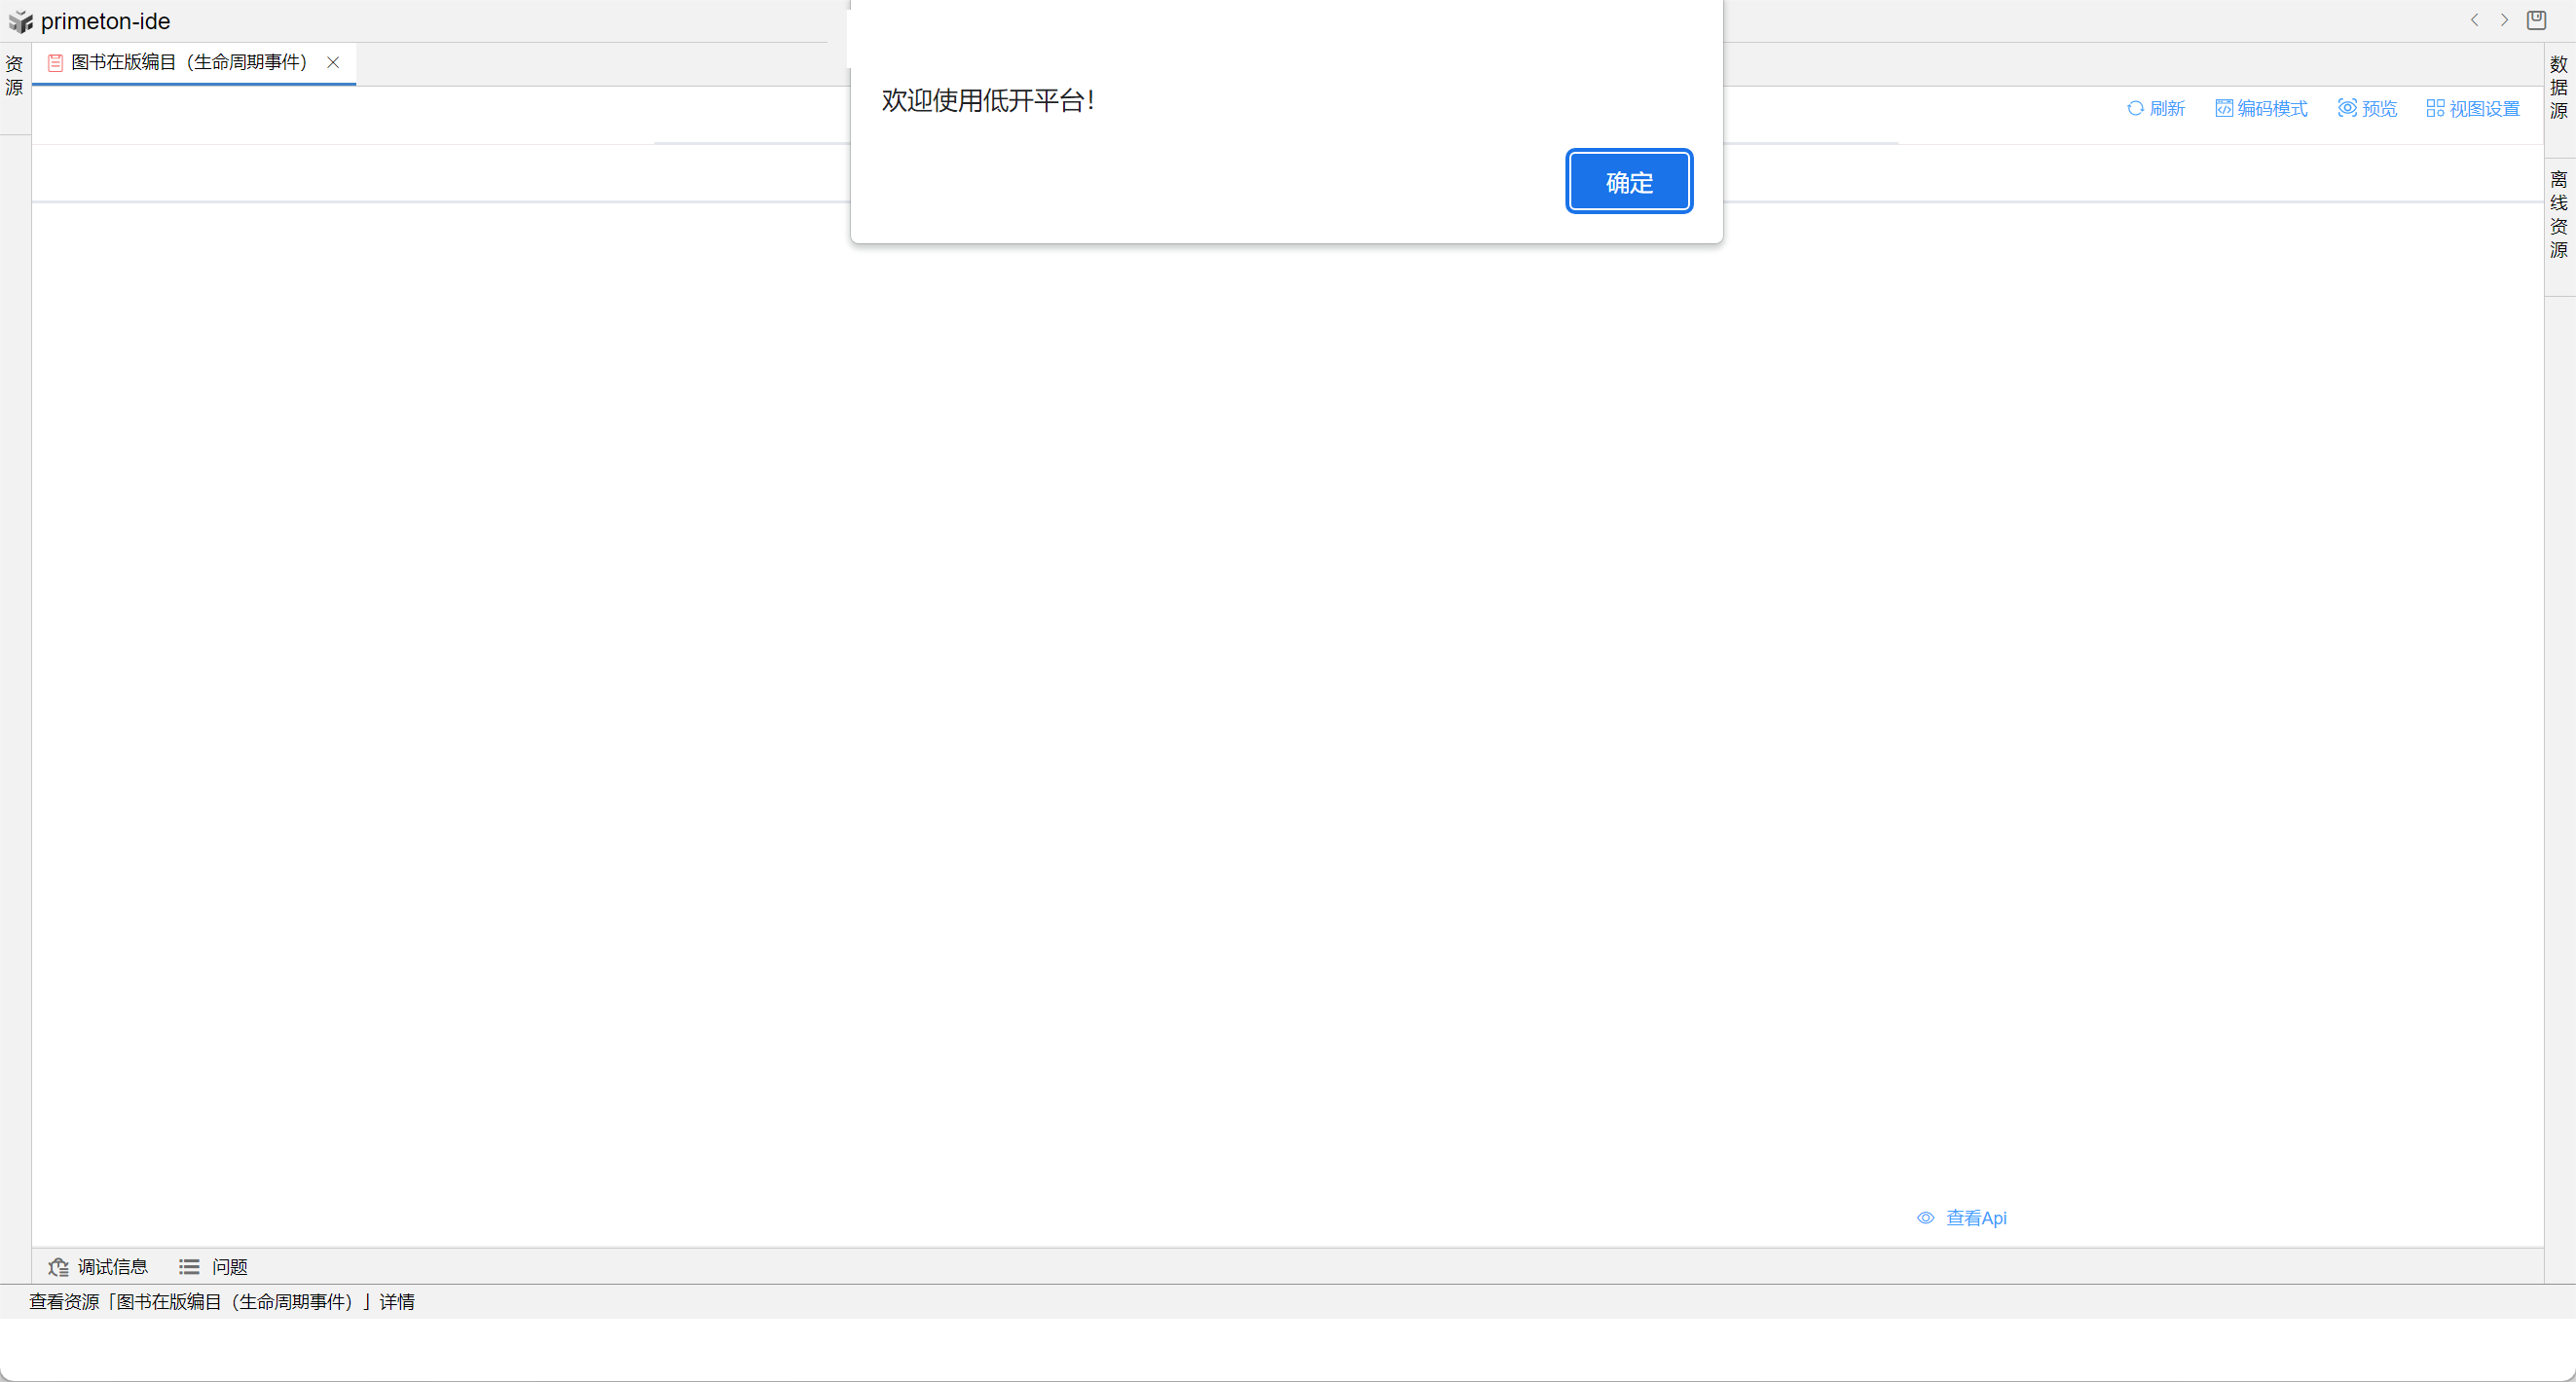Click the 预览 preview eye icon
The image size is (2576, 1382).
pyautogui.click(x=2346, y=108)
